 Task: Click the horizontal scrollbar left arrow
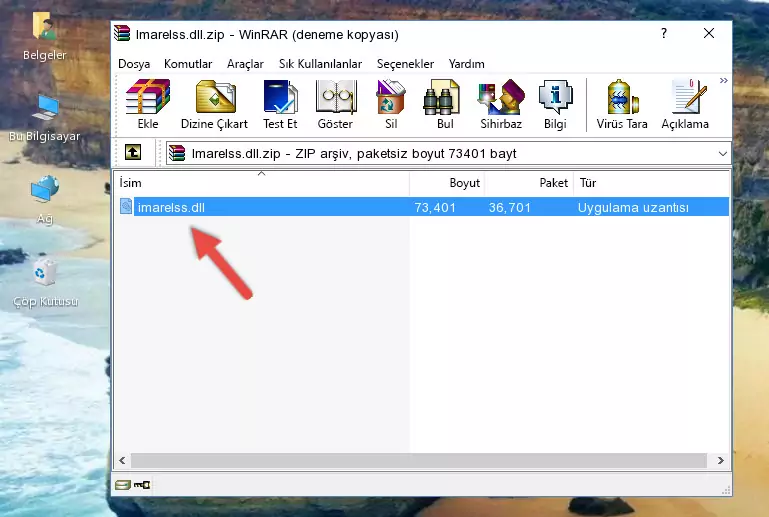click(x=123, y=460)
